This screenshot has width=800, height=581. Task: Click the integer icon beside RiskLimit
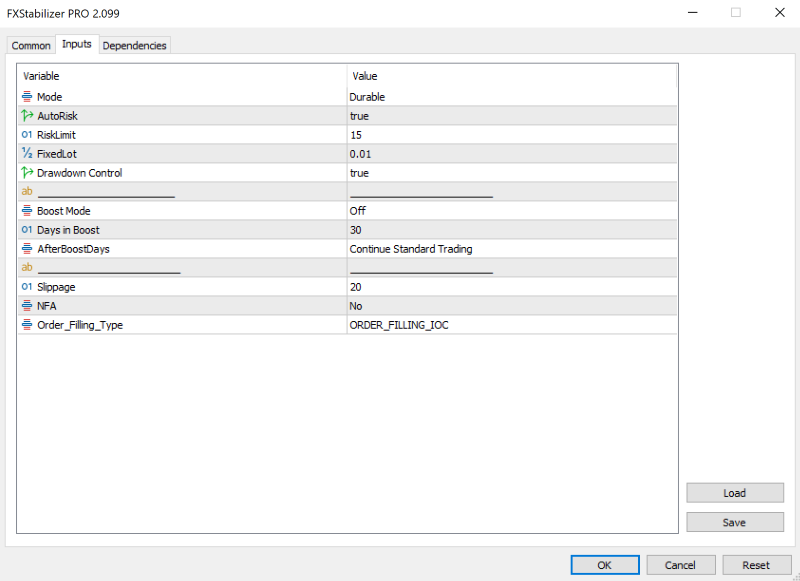tap(27, 135)
